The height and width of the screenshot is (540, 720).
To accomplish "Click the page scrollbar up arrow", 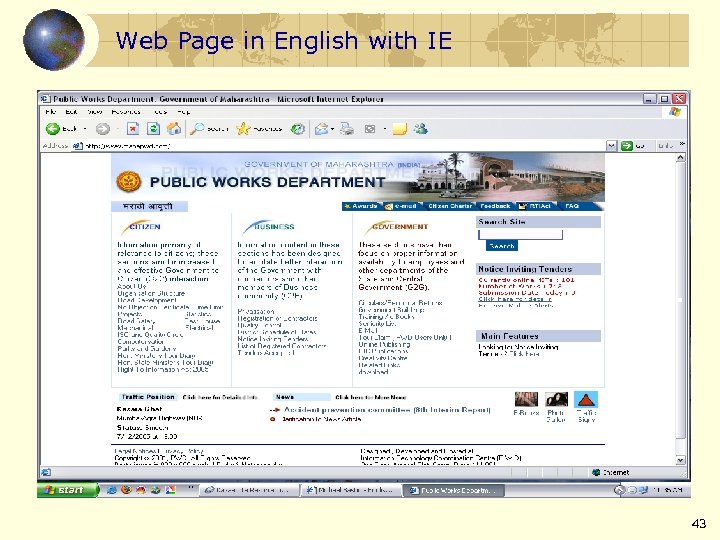I will click(681, 158).
